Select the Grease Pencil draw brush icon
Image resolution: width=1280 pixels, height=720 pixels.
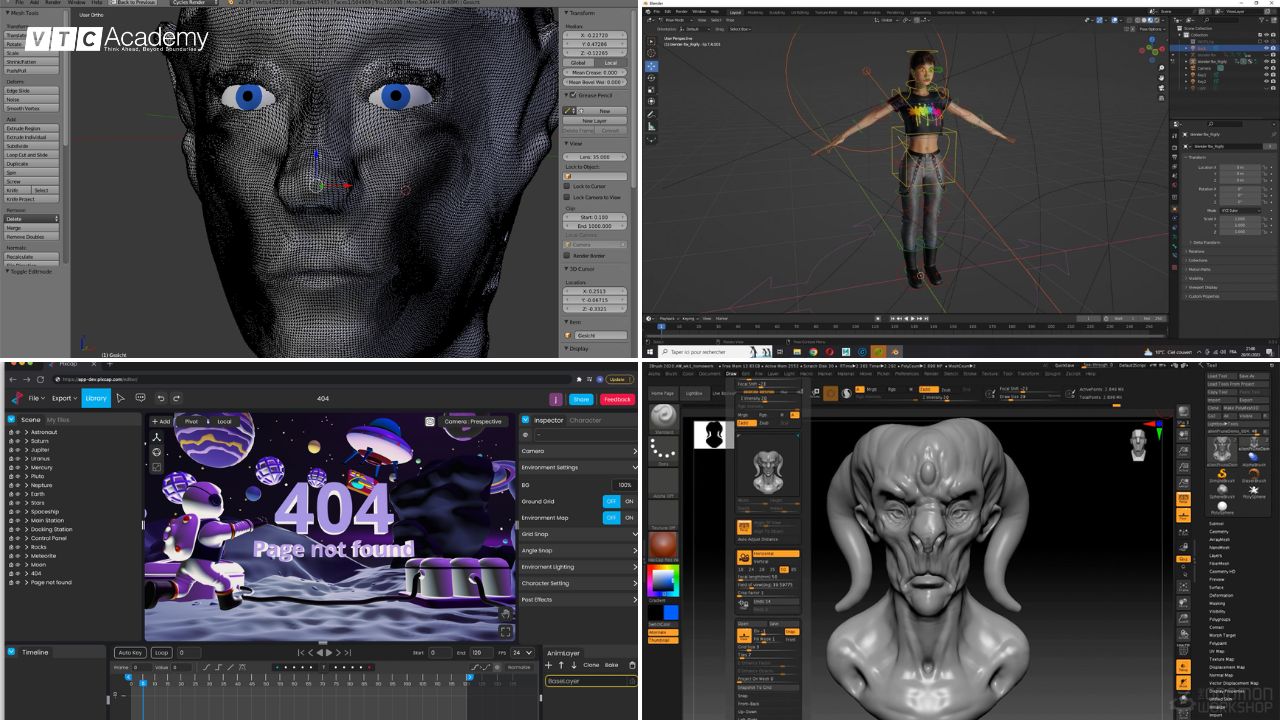point(567,108)
